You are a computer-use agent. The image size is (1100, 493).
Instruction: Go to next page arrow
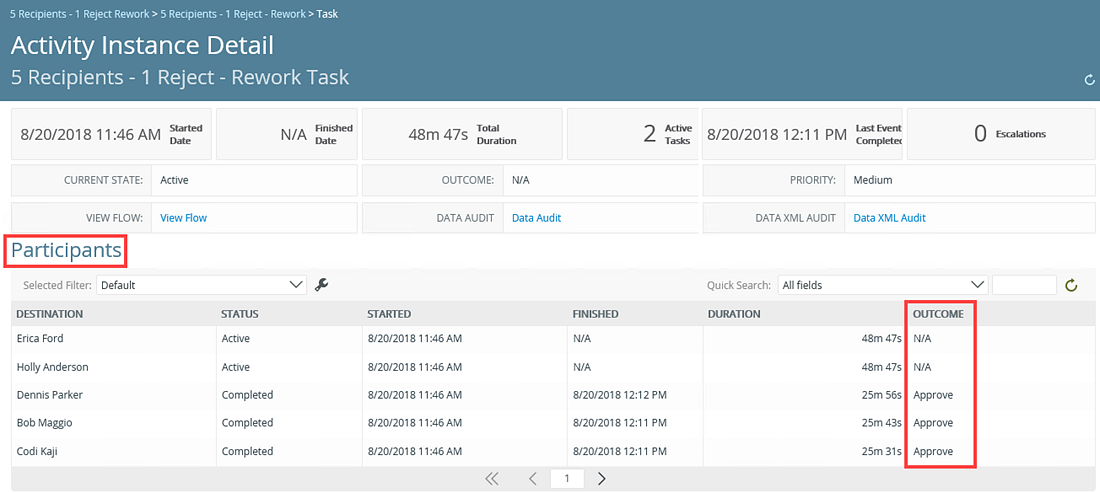coord(602,479)
